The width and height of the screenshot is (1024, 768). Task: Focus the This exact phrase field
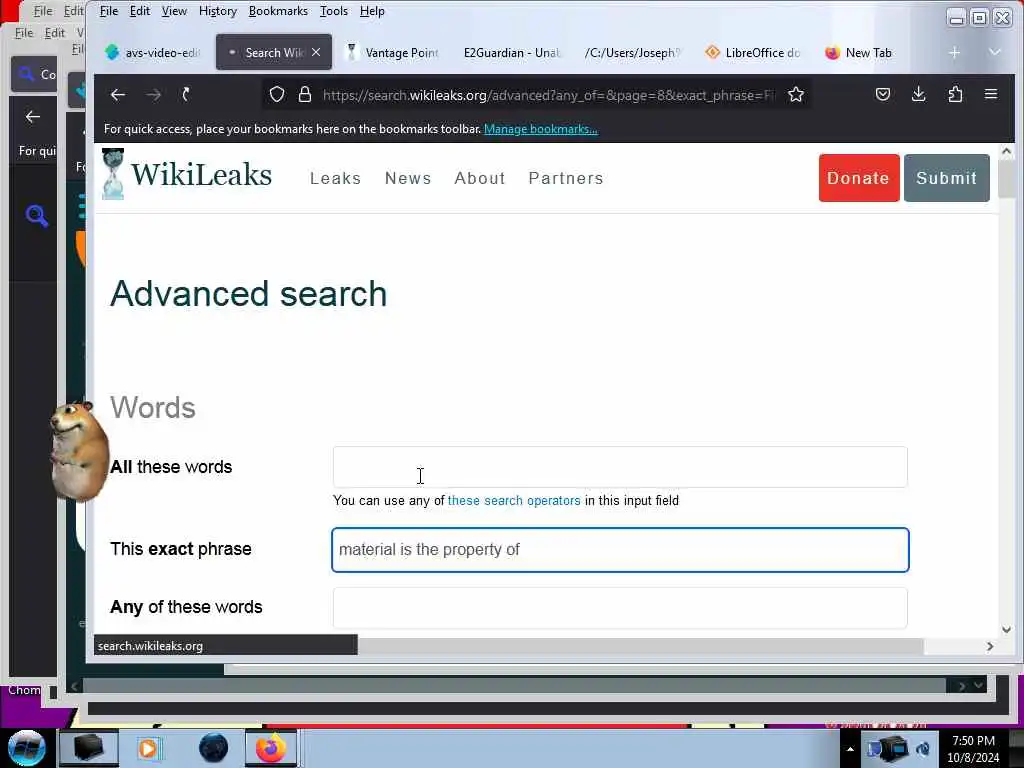(620, 550)
